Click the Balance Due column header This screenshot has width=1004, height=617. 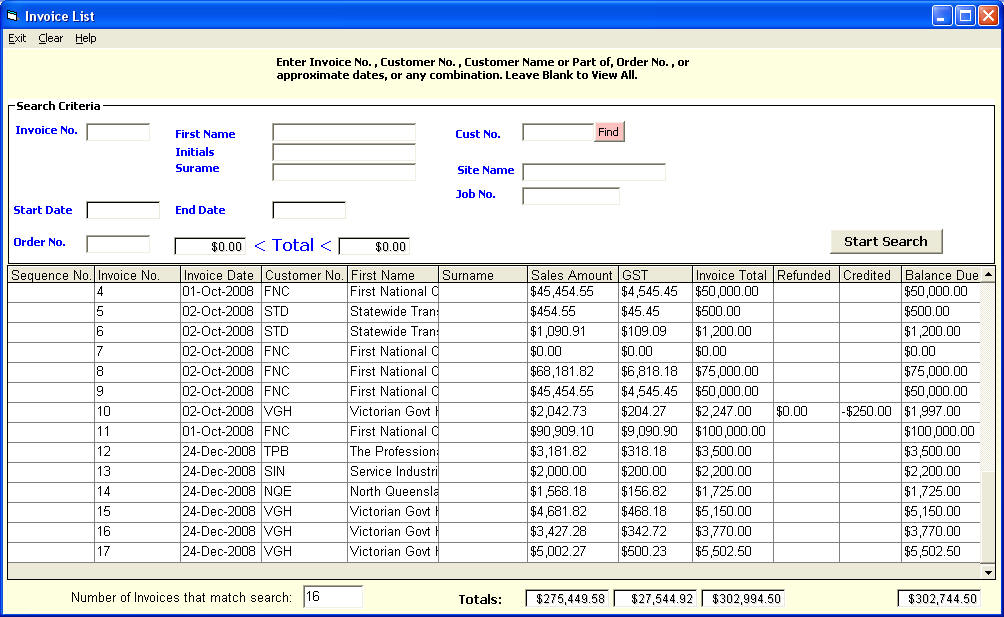point(941,275)
